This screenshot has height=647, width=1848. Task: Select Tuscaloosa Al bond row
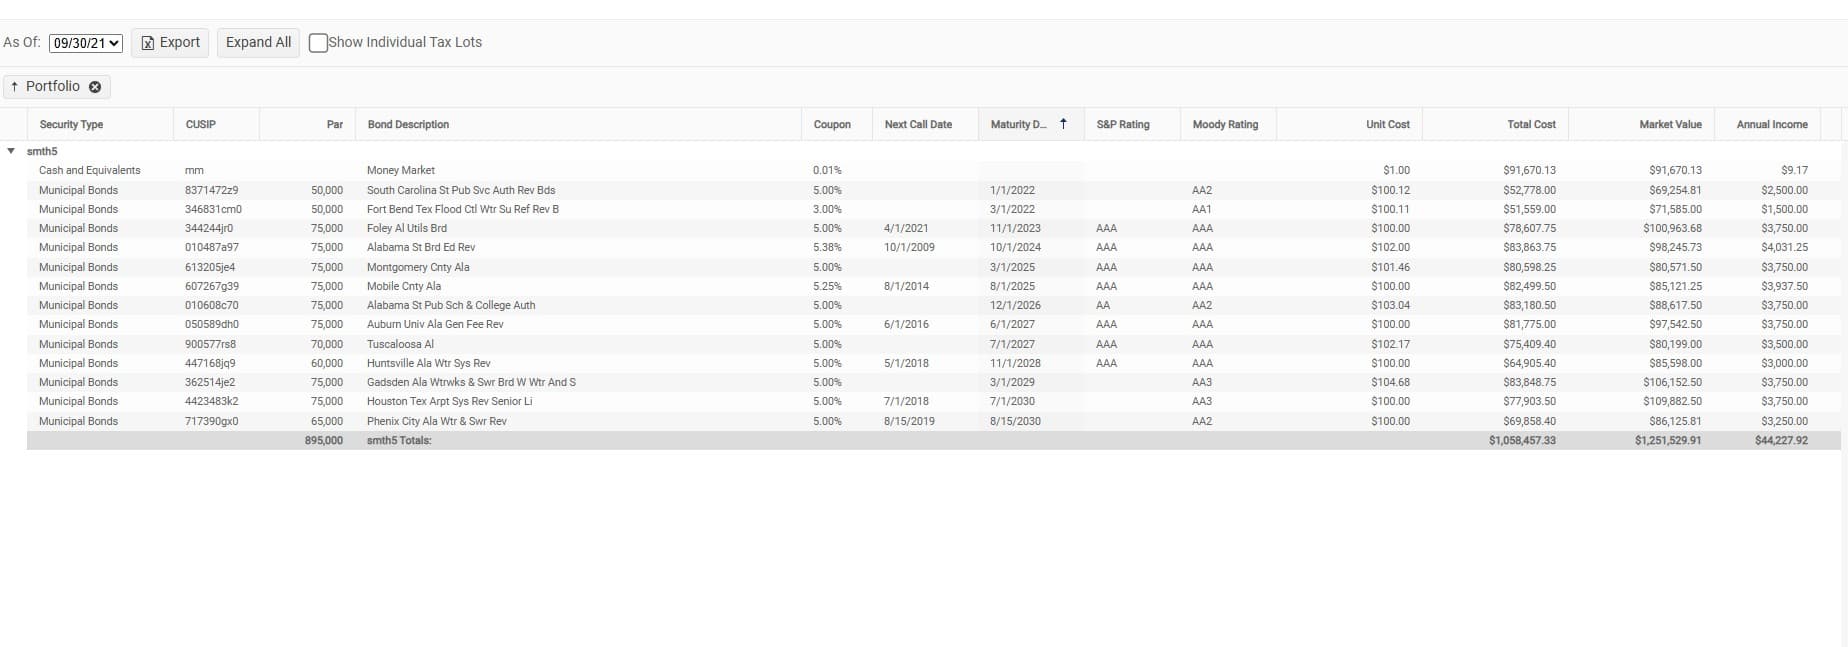pyautogui.click(x=933, y=344)
